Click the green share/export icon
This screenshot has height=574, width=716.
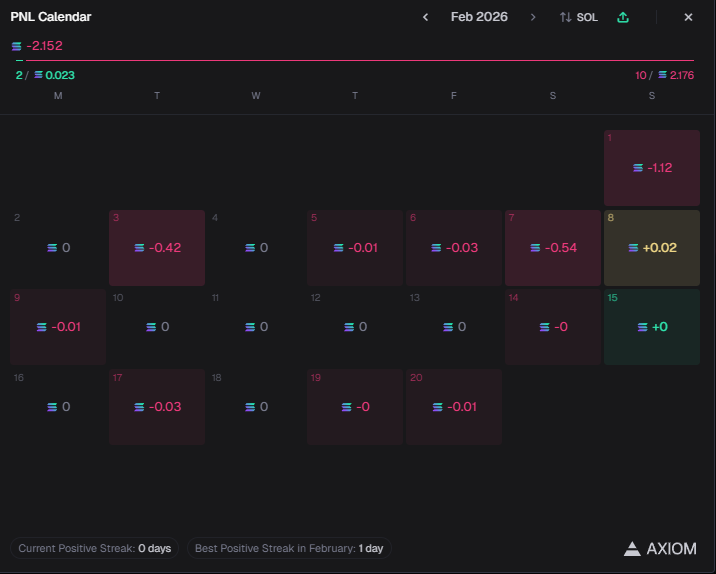(623, 17)
